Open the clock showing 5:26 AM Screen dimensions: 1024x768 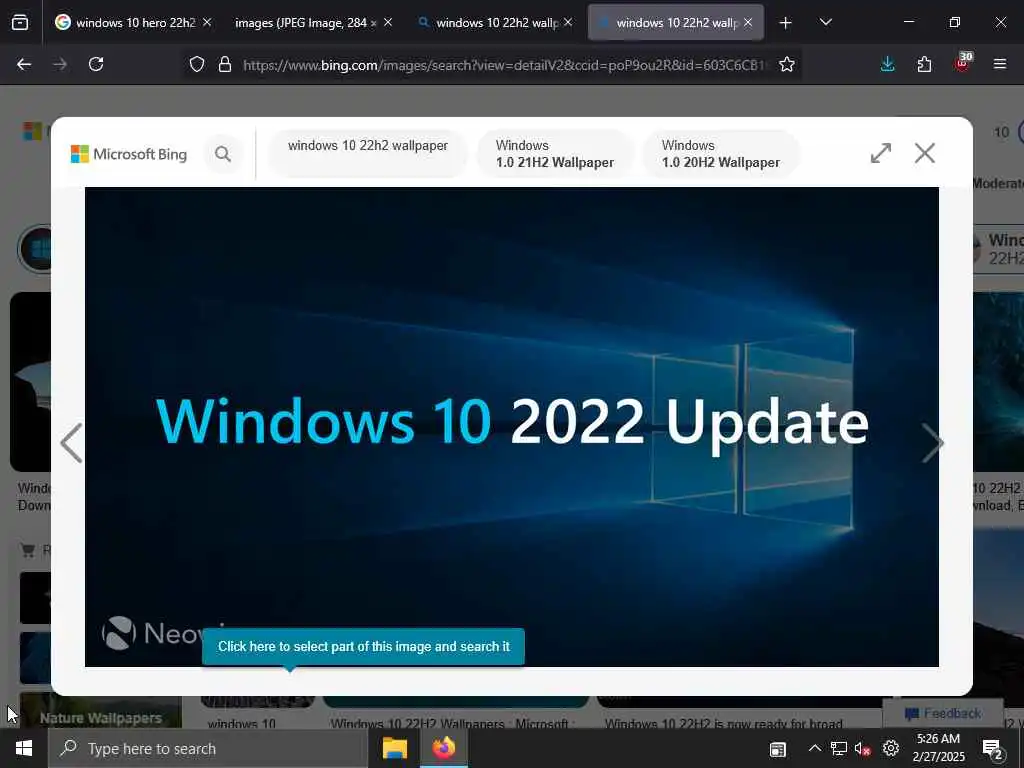coord(938,748)
